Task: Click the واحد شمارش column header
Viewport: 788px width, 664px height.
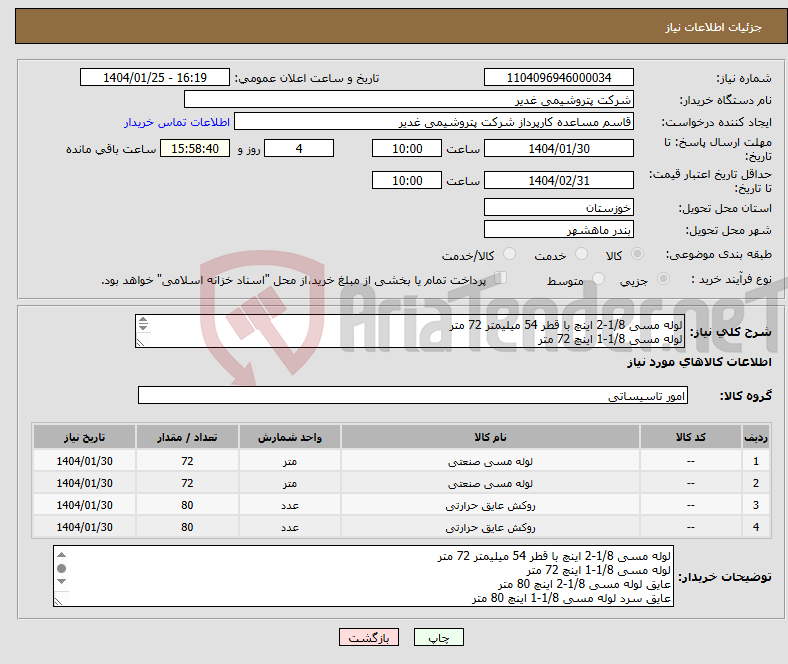Action: [290, 437]
